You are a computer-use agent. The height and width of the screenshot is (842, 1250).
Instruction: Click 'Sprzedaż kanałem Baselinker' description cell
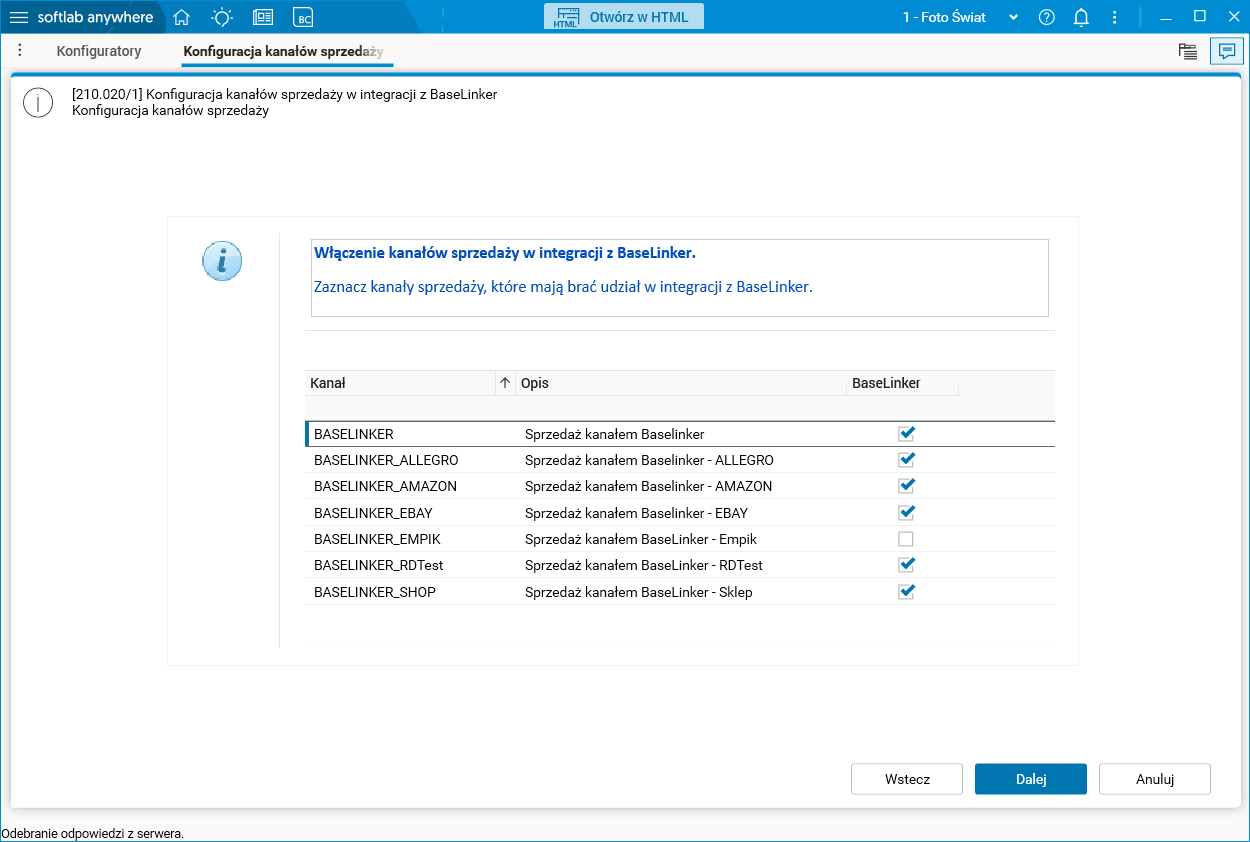pos(615,434)
